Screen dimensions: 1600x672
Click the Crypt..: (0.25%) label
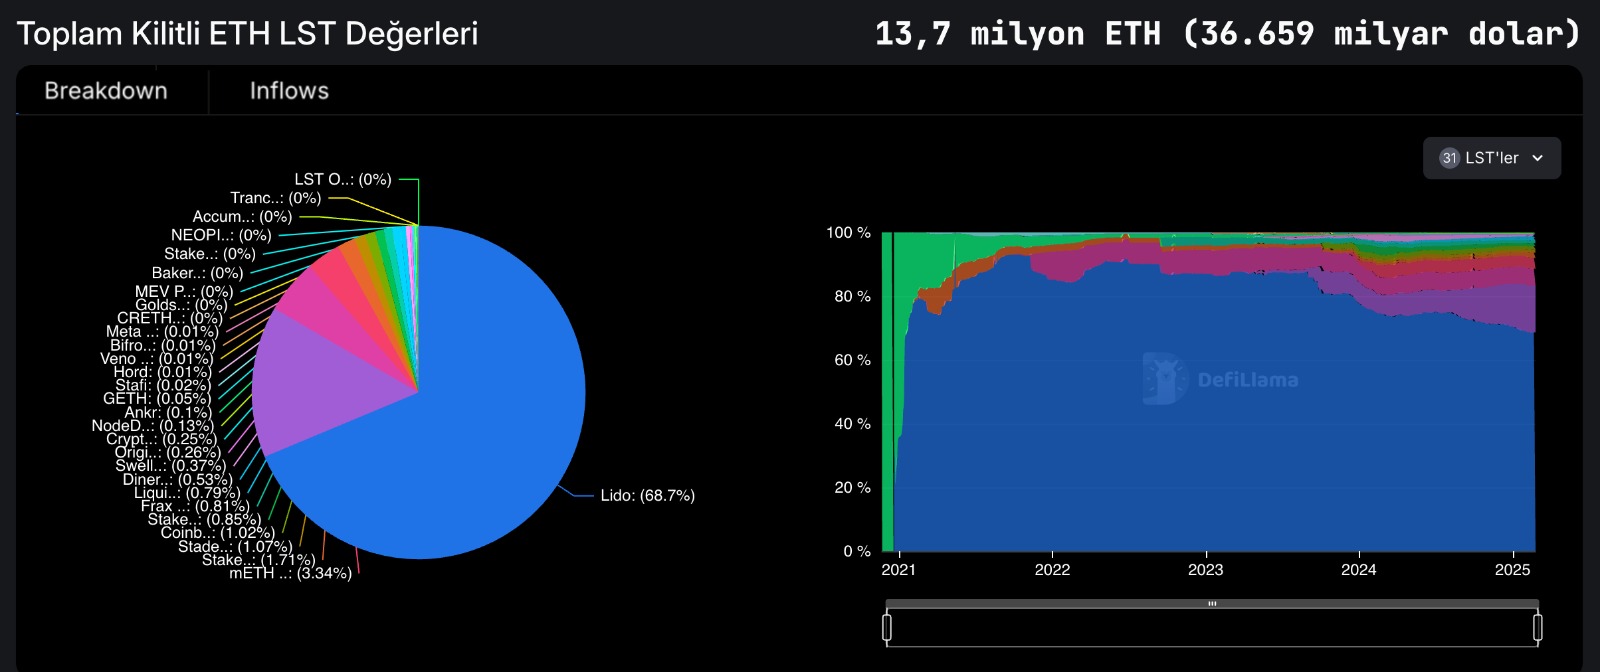161,439
